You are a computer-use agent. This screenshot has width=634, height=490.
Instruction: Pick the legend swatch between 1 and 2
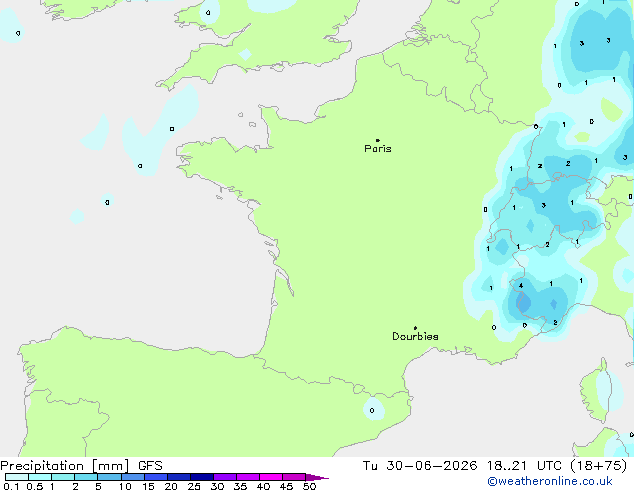[63, 477]
